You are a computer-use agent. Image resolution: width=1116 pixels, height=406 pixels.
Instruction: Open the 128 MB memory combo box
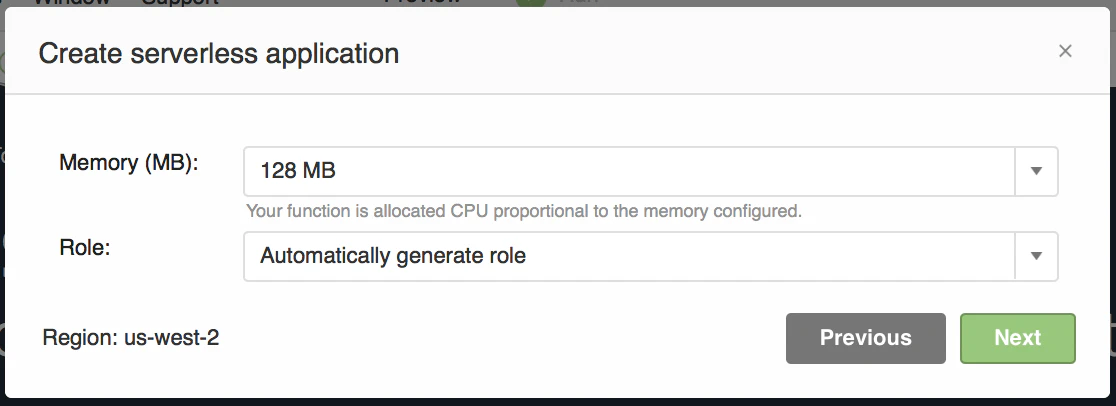click(x=651, y=171)
